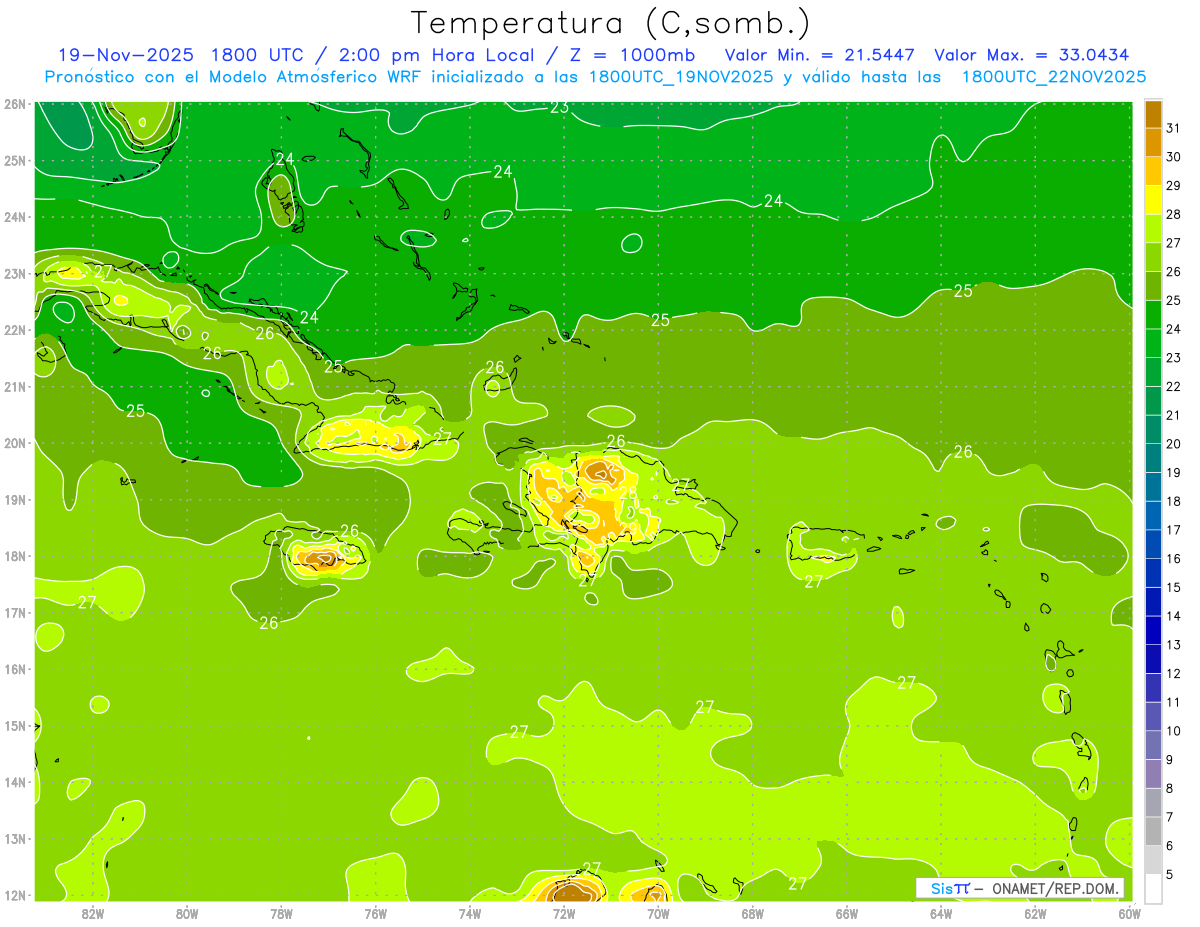Click the lime swatch between 27 and 28
1200x927 pixels.
tap(1153, 228)
